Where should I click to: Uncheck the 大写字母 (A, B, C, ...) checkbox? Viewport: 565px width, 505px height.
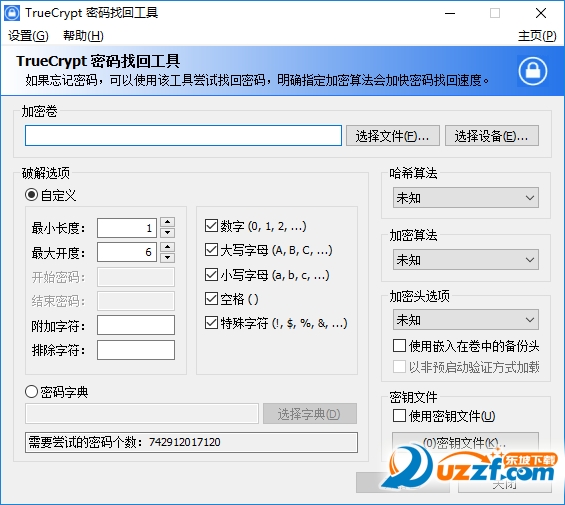(211, 249)
